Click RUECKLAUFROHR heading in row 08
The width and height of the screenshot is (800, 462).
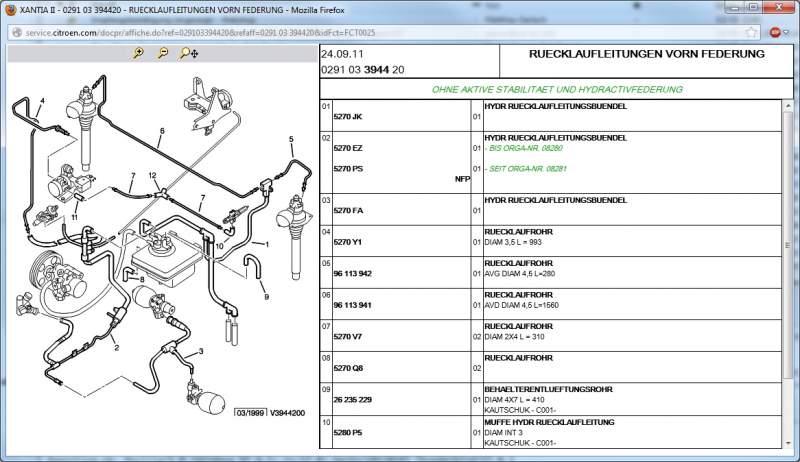point(518,358)
